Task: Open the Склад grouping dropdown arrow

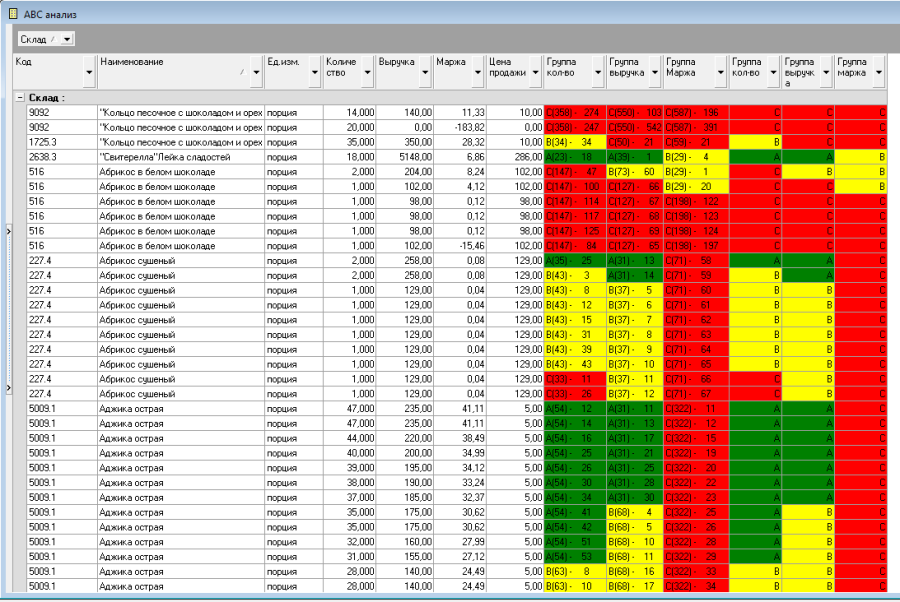Action: click(66, 39)
